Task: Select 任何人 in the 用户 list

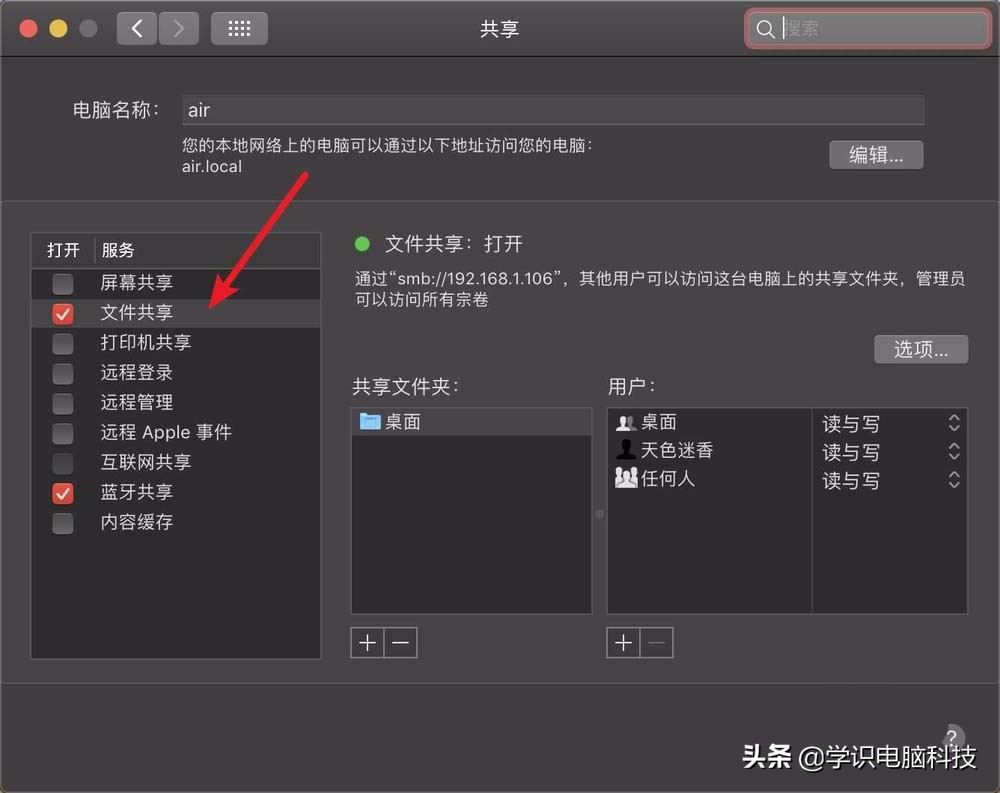Action: [x=709, y=478]
